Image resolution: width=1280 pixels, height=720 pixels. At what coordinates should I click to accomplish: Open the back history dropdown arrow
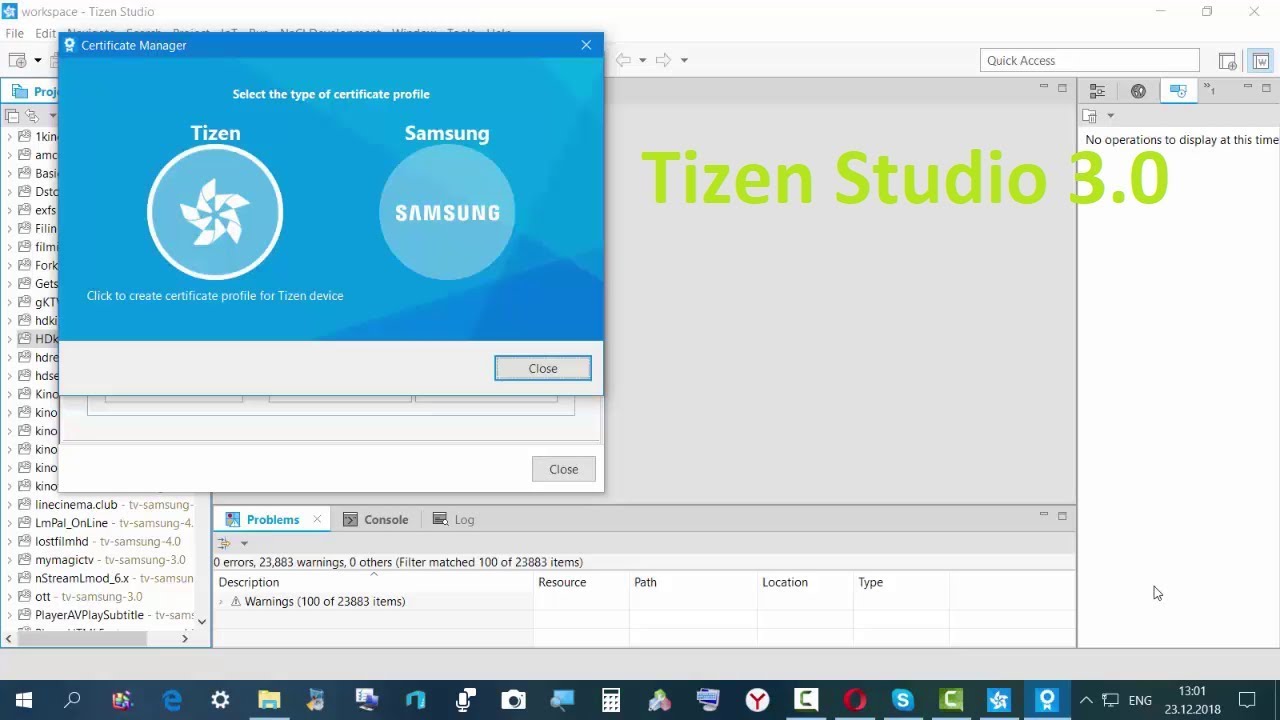tap(642, 60)
